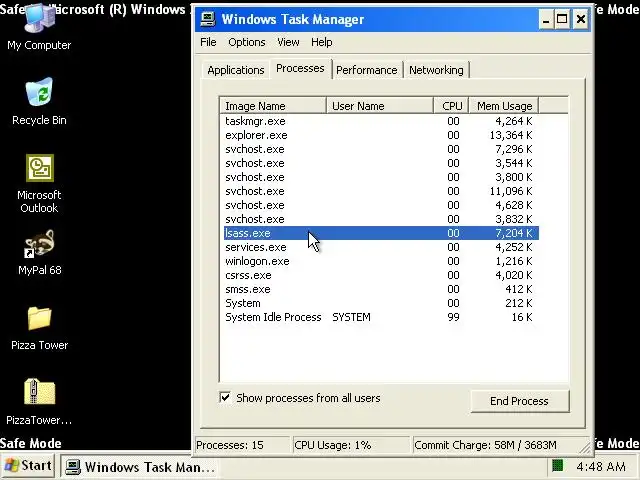Viewport: 640px width, 480px height.
Task: Toggle Show processes from all users checkbox
Action: click(225, 398)
